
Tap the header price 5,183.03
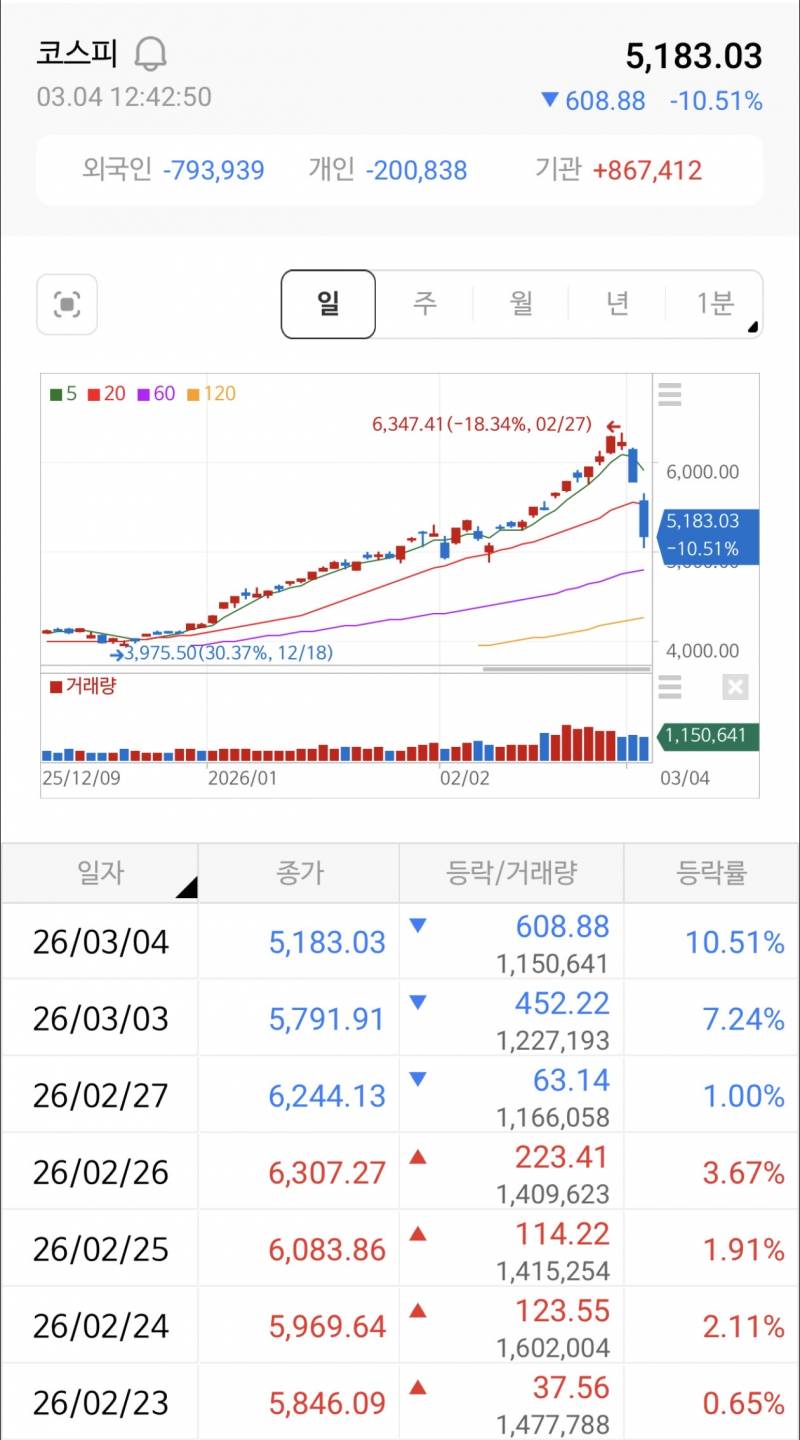694,56
